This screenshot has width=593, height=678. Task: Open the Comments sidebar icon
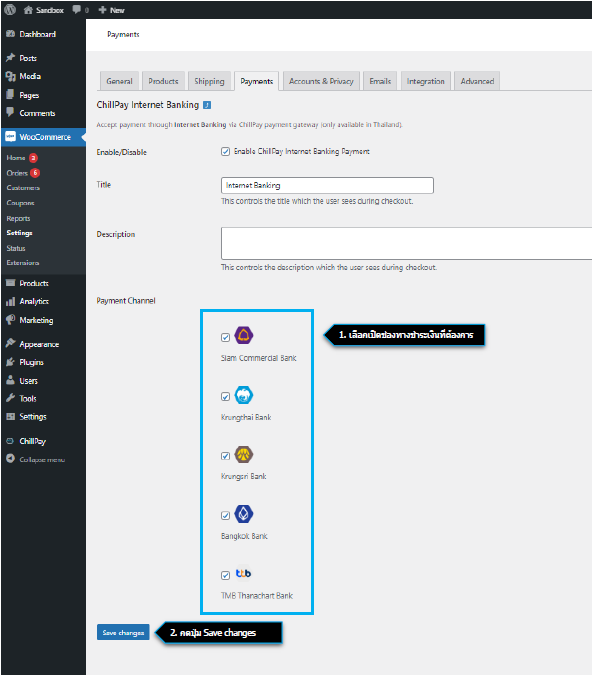10,112
